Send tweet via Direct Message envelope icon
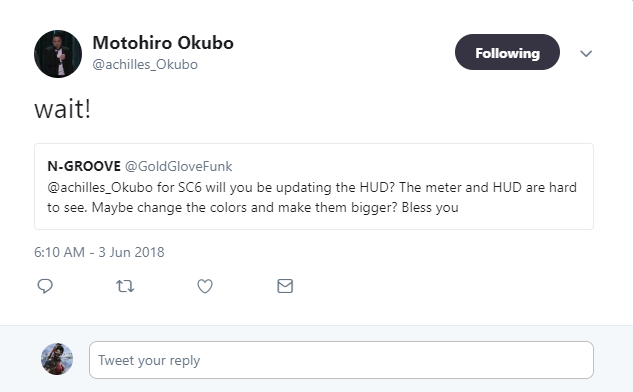 (x=285, y=286)
